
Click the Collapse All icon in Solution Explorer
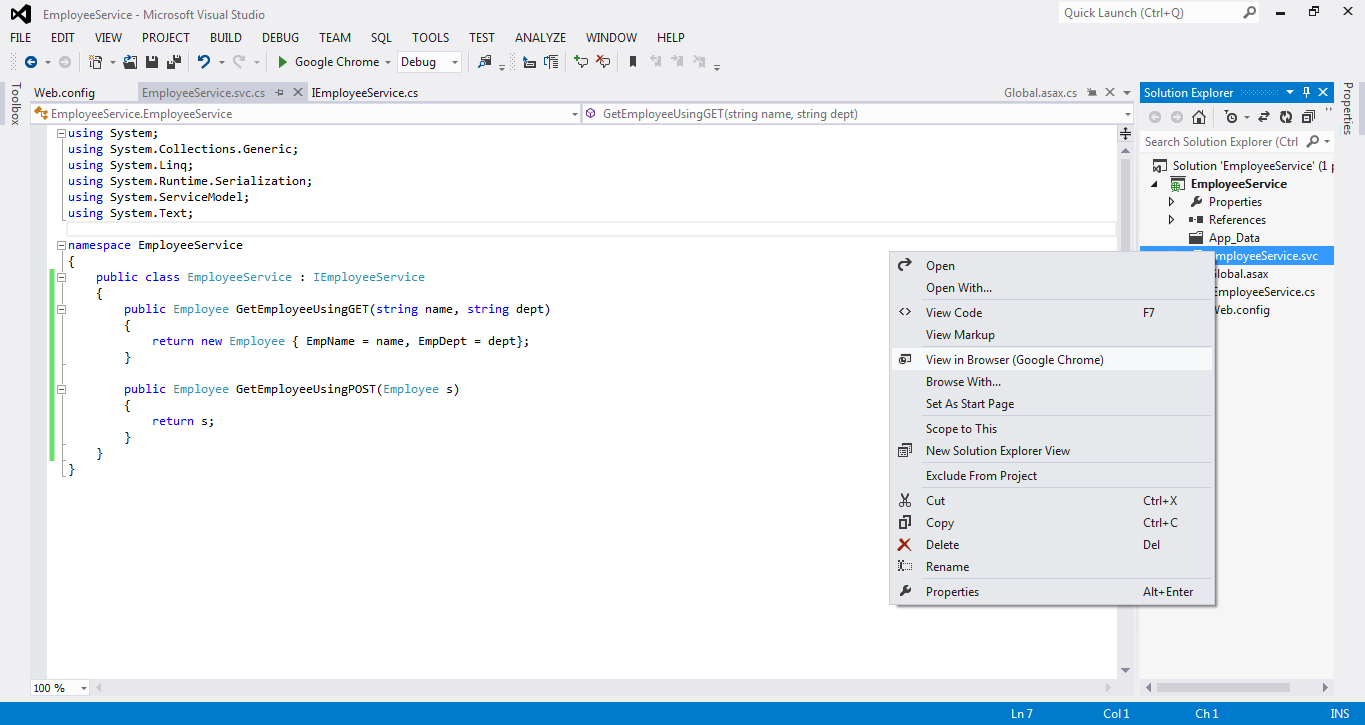(1308, 117)
